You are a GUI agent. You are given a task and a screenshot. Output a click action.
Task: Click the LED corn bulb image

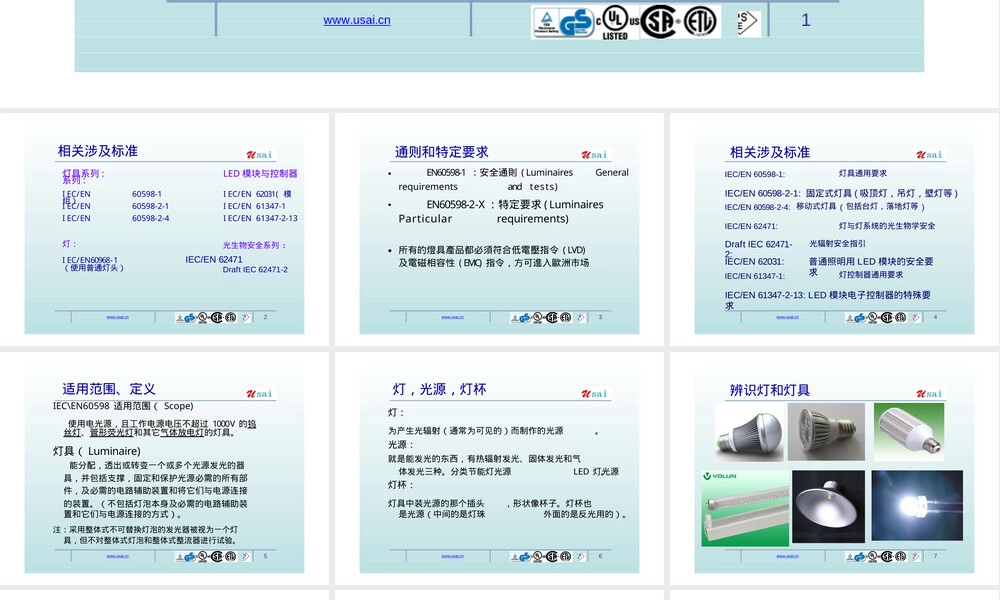909,432
